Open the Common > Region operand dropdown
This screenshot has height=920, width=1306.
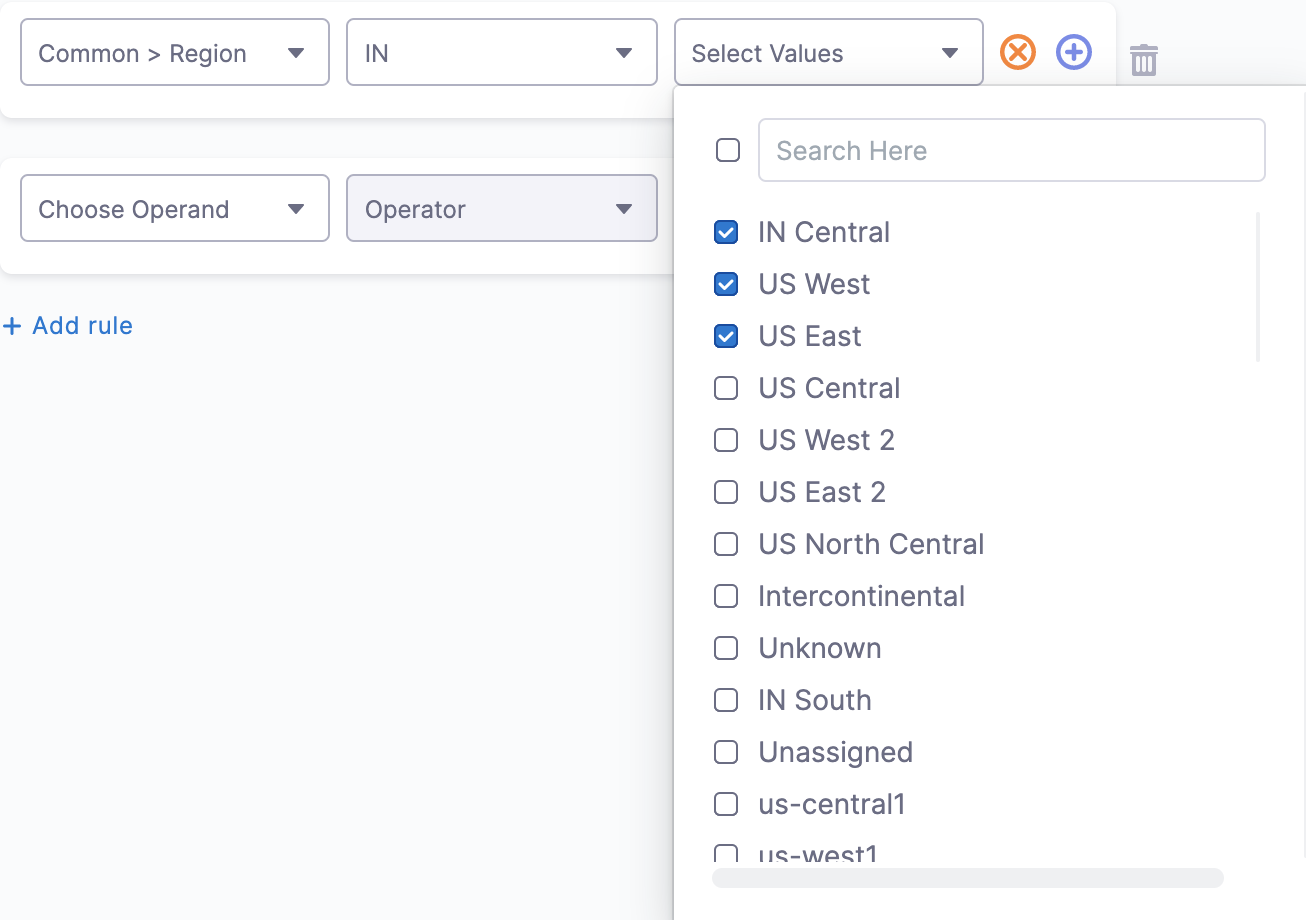coord(175,52)
